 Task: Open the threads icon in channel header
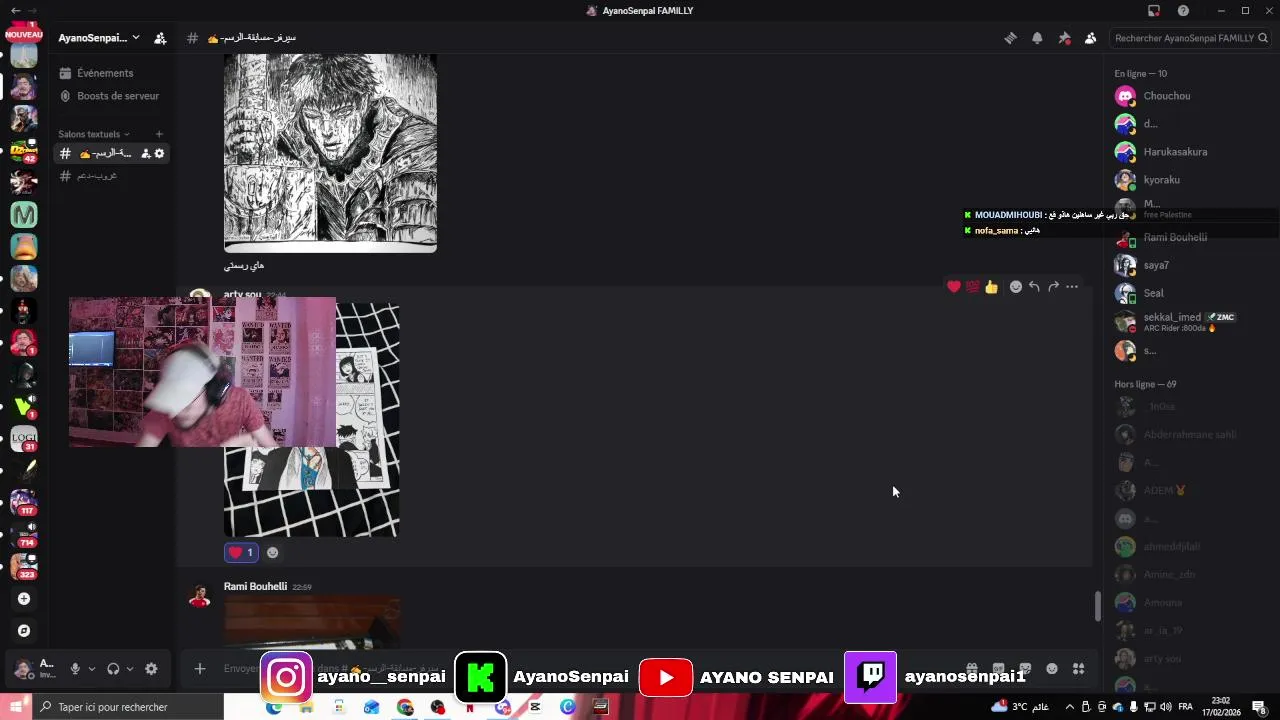click(x=1010, y=38)
